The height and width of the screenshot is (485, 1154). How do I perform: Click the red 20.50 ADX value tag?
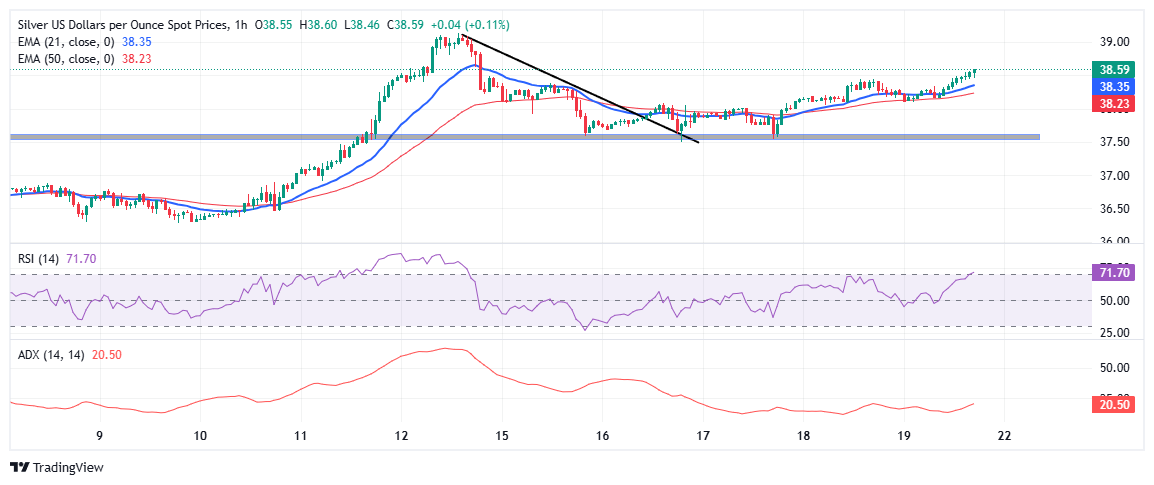[1114, 403]
